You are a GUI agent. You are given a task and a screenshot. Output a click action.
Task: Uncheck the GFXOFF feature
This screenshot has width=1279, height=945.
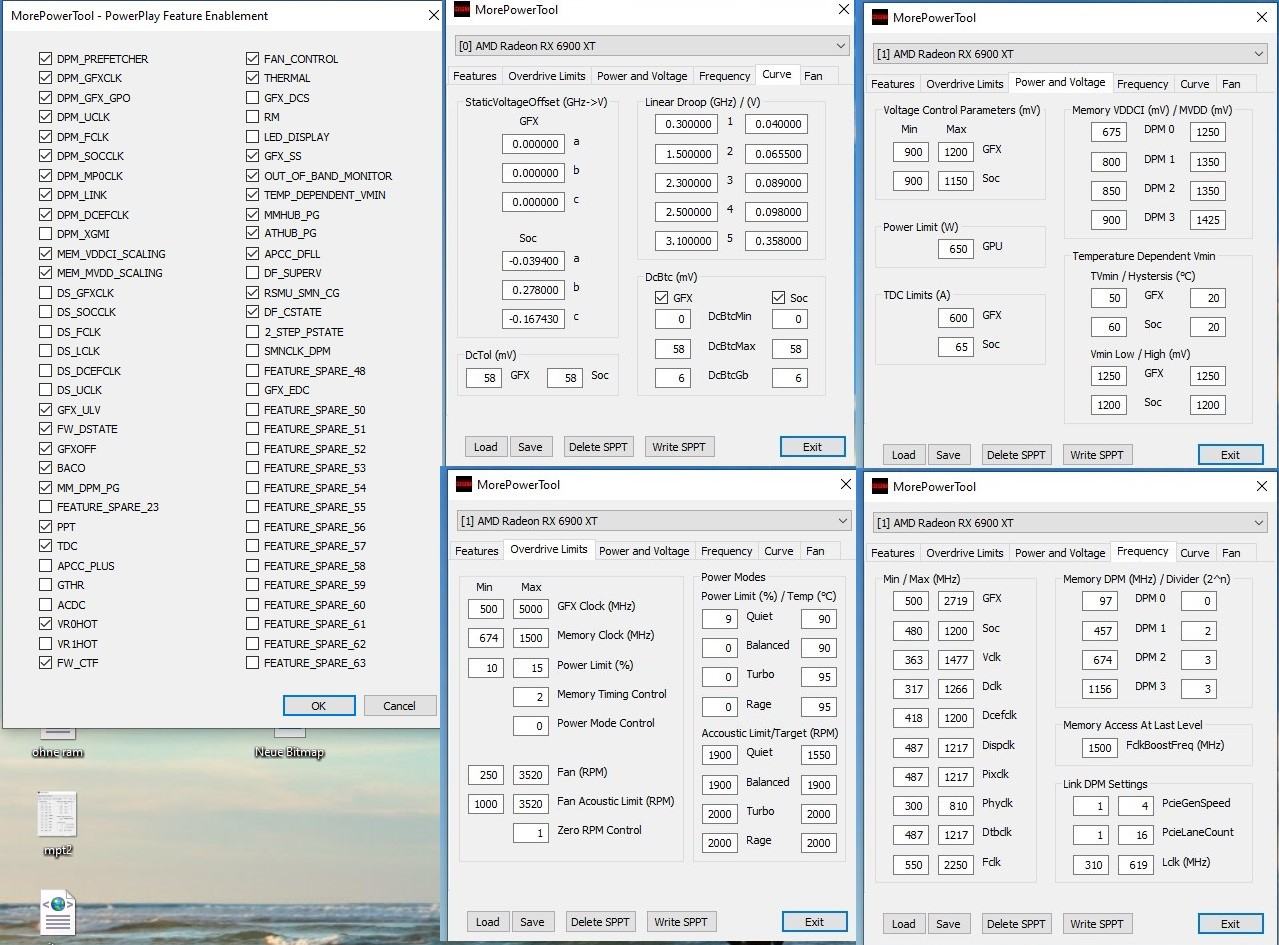coord(45,449)
